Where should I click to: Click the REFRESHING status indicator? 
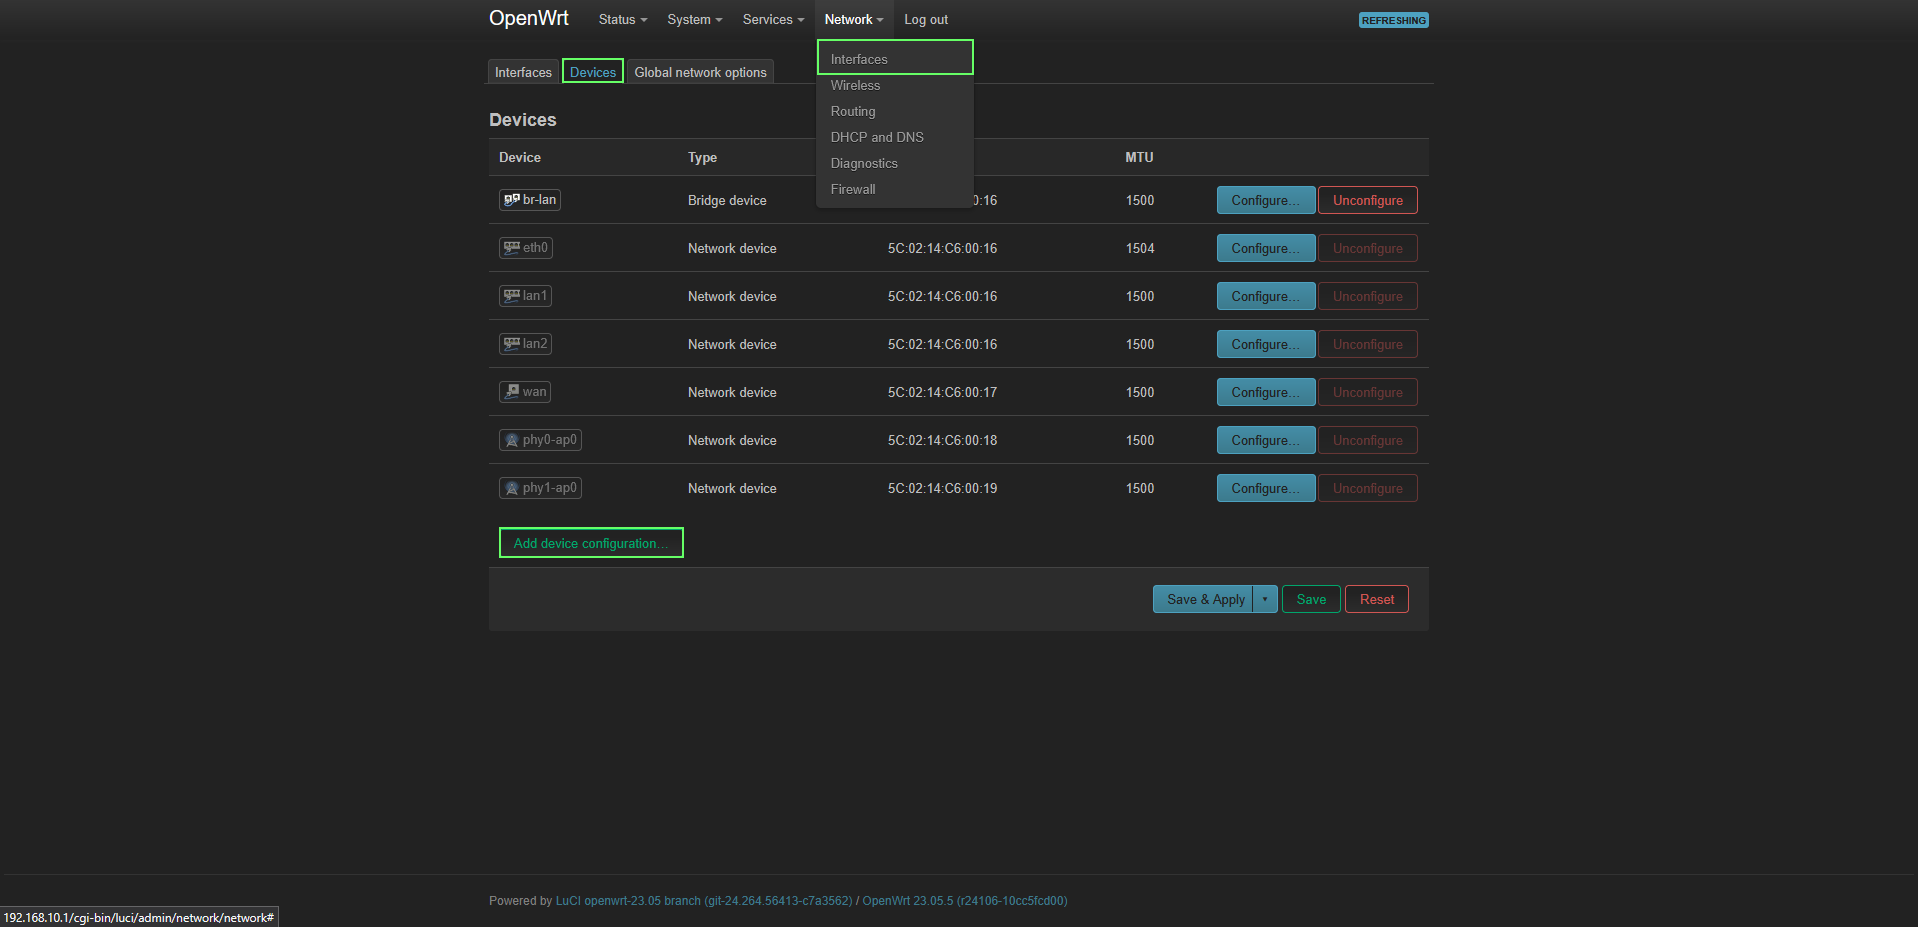(1394, 20)
